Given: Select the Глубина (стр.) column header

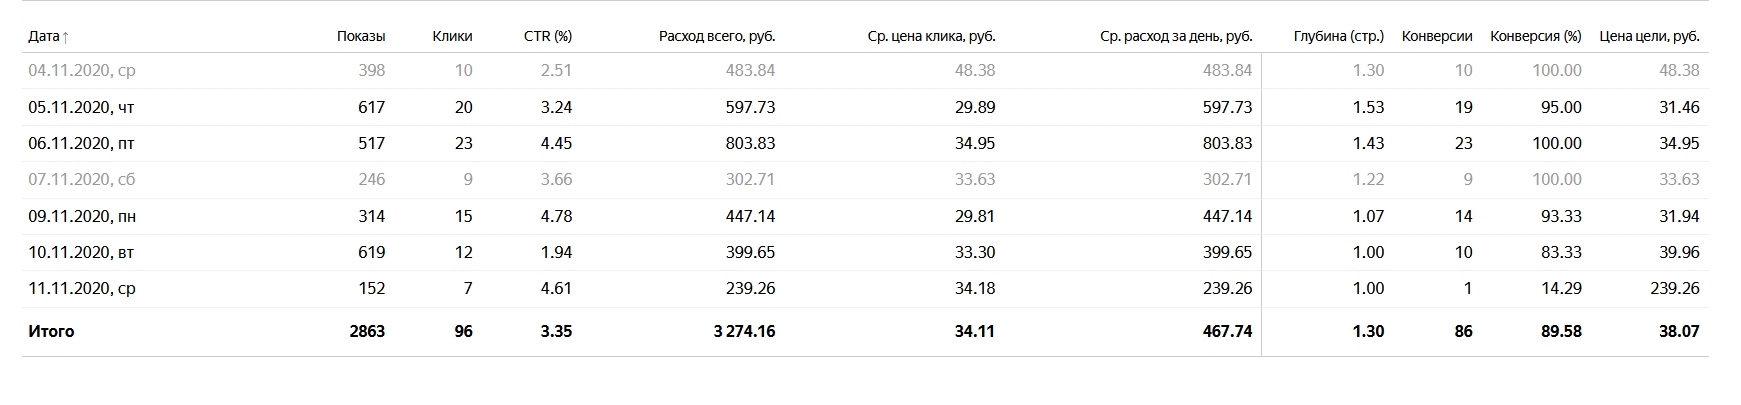Looking at the screenshot, I should 1339,36.
